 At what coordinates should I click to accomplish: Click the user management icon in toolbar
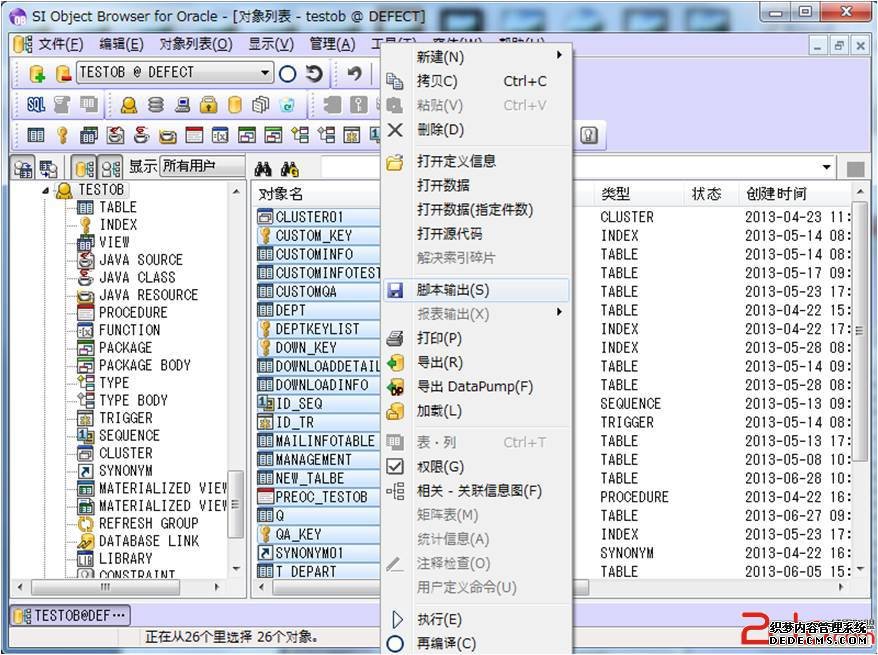click(x=129, y=104)
